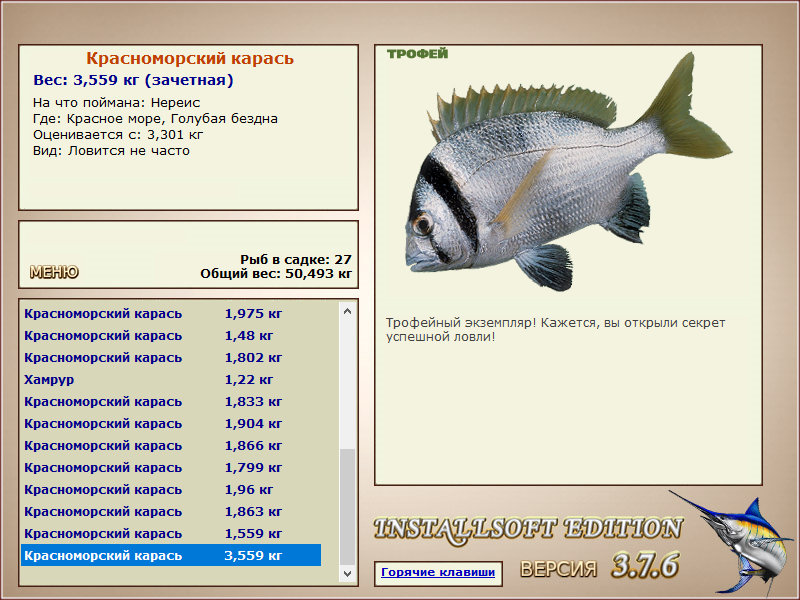Image resolution: width=800 pixels, height=600 pixels.
Task: Open the МЕНЮ button
Action: point(54,272)
